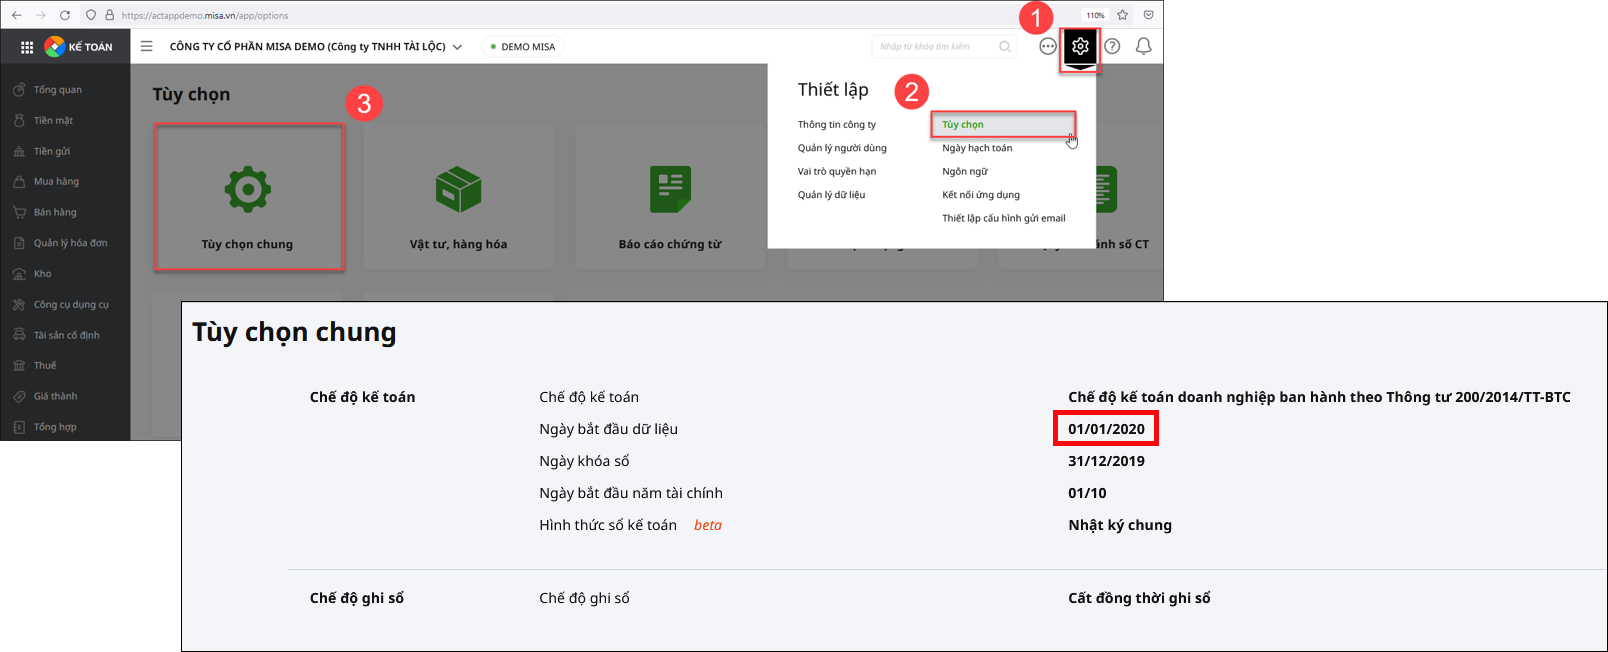Open the settings gear icon in header
The height and width of the screenshot is (652, 1608).
[1080, 46]
